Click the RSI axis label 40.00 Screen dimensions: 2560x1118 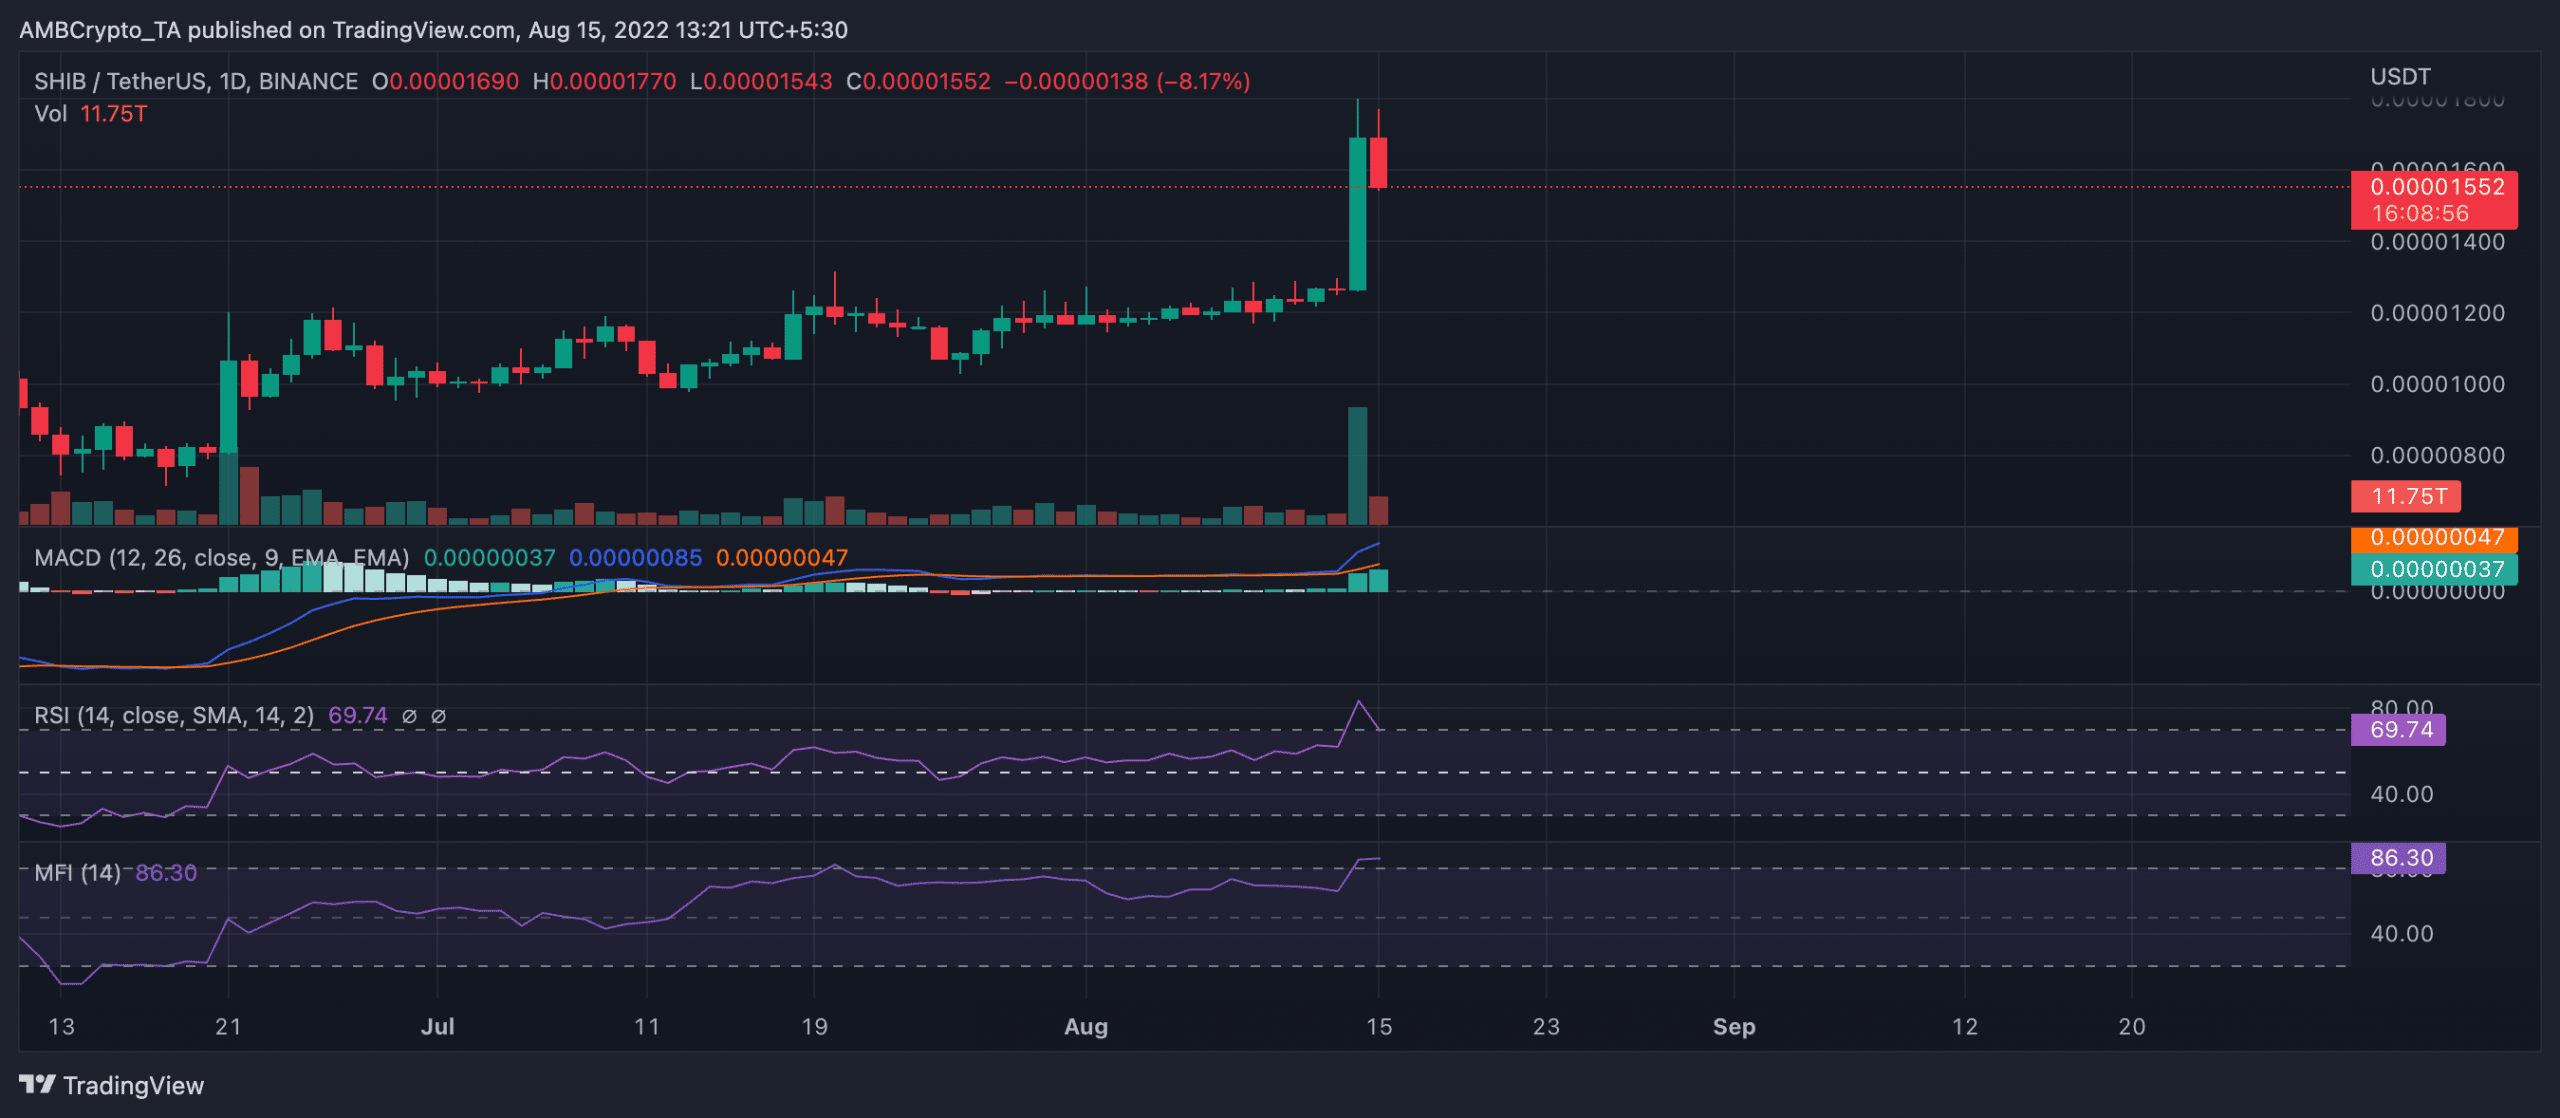click(x=2402, y=794)
